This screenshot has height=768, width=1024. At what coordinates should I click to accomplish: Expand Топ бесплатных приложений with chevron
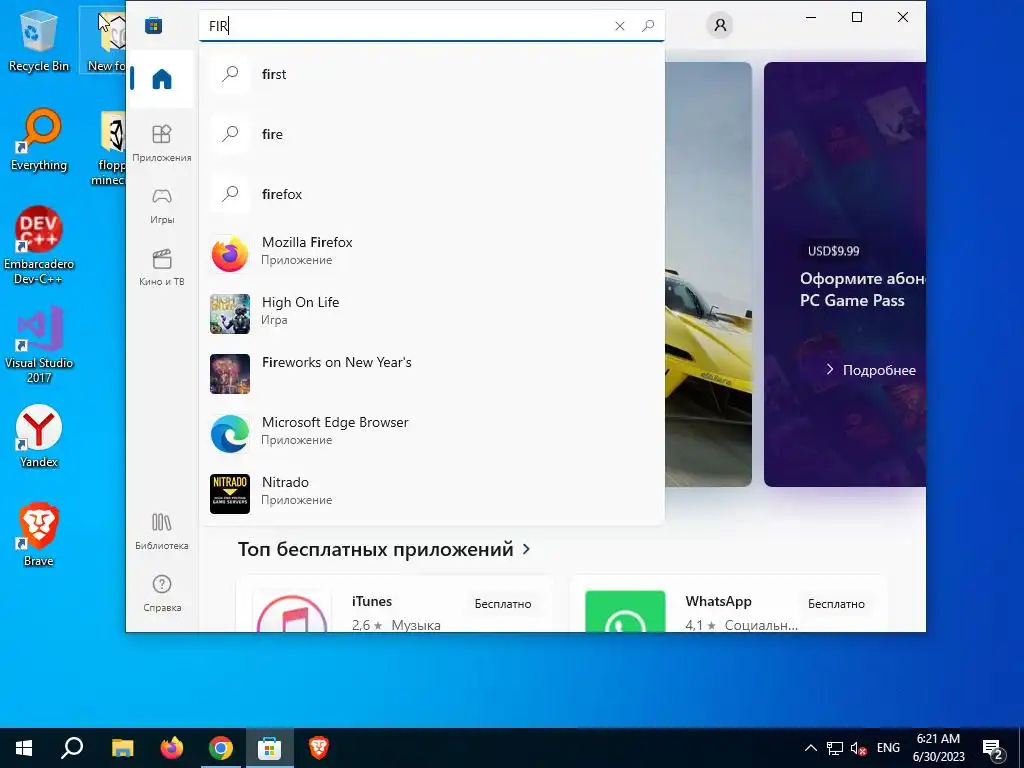pyautogui.click(x=526, y=549)
